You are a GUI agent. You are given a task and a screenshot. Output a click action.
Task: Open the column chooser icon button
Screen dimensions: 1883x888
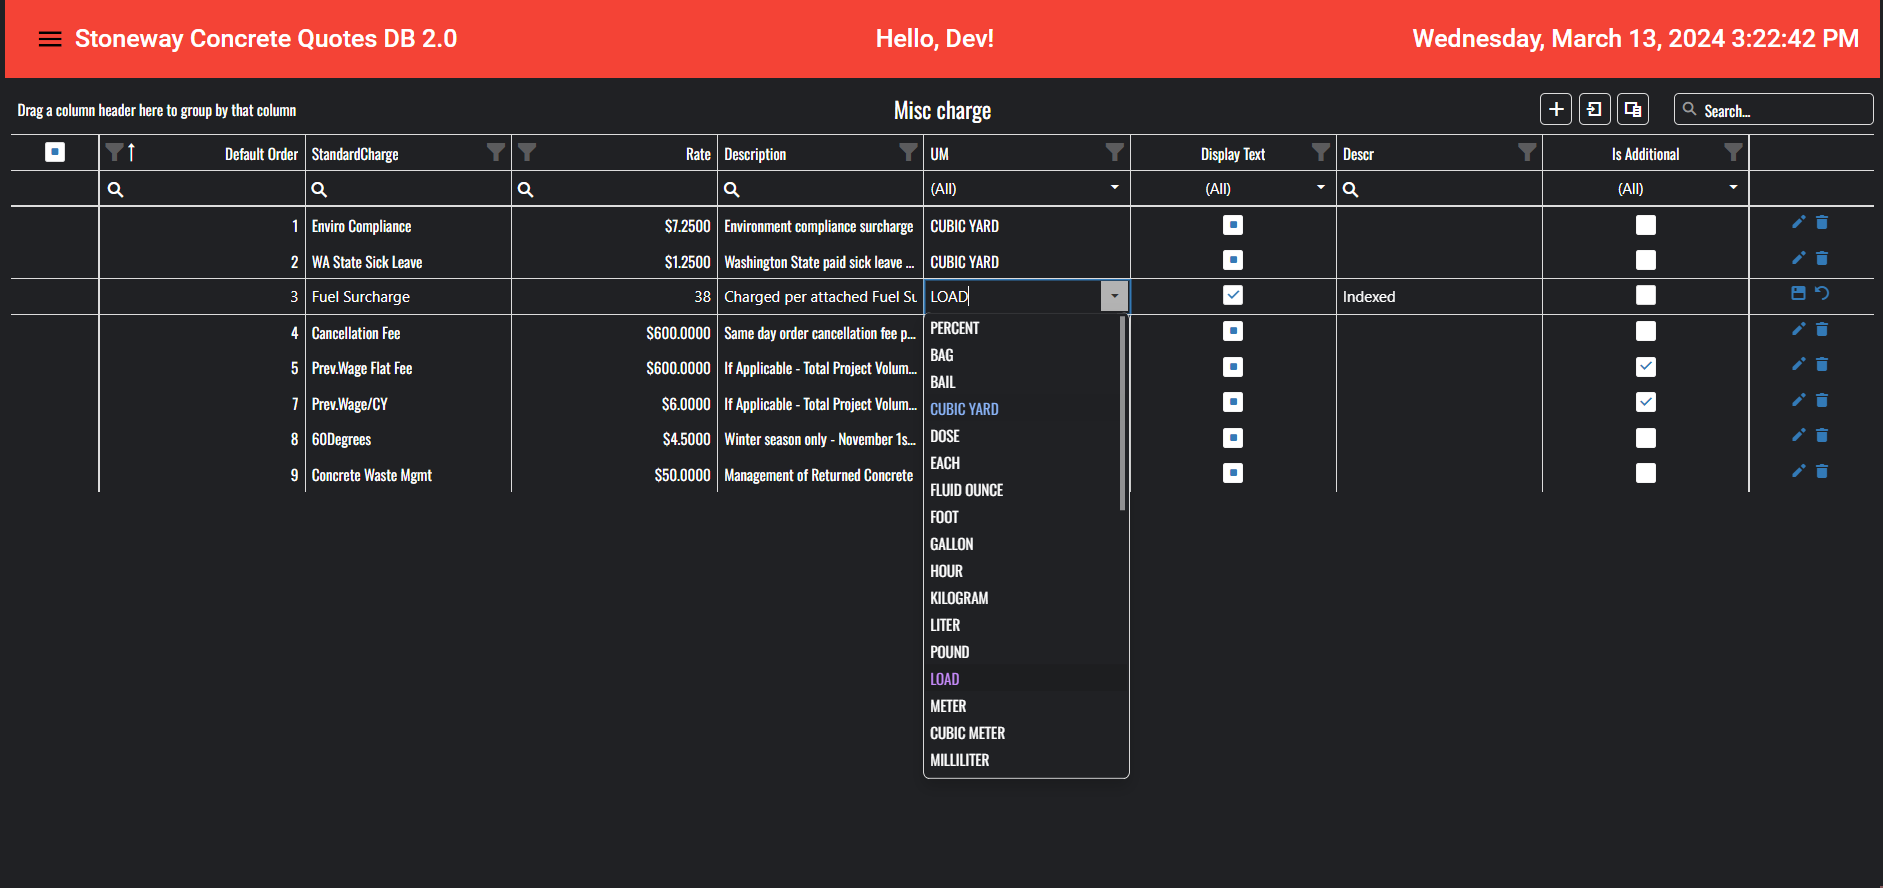click(x=1633, y=109)
